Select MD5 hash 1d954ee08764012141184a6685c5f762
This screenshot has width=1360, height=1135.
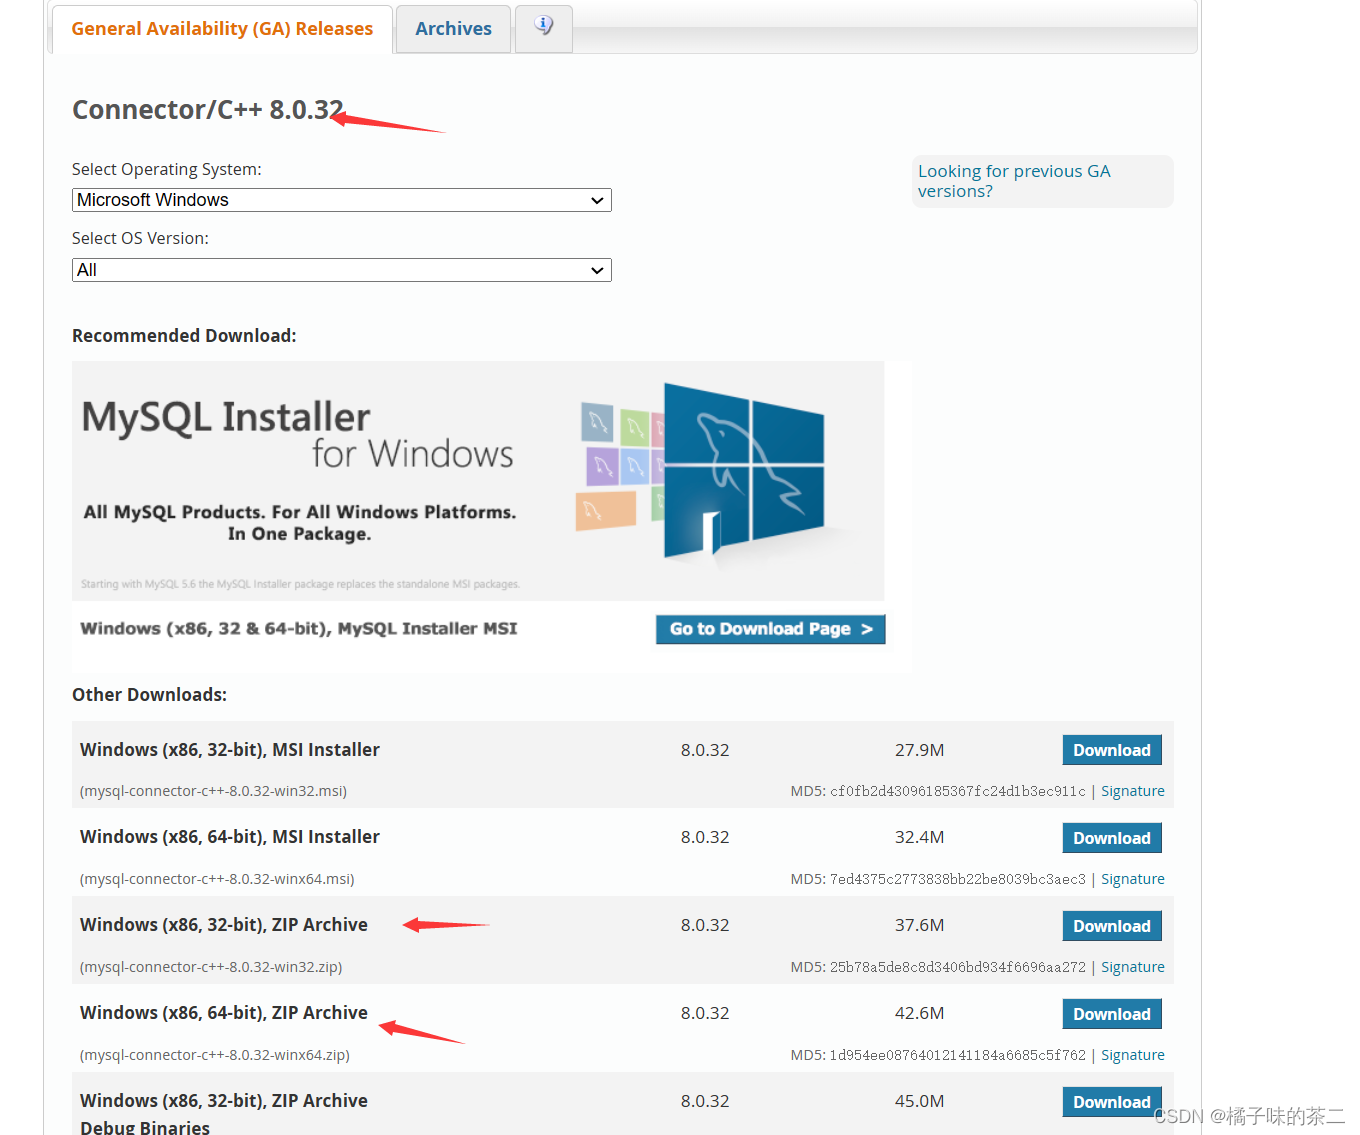click(x=958, y=1055)
